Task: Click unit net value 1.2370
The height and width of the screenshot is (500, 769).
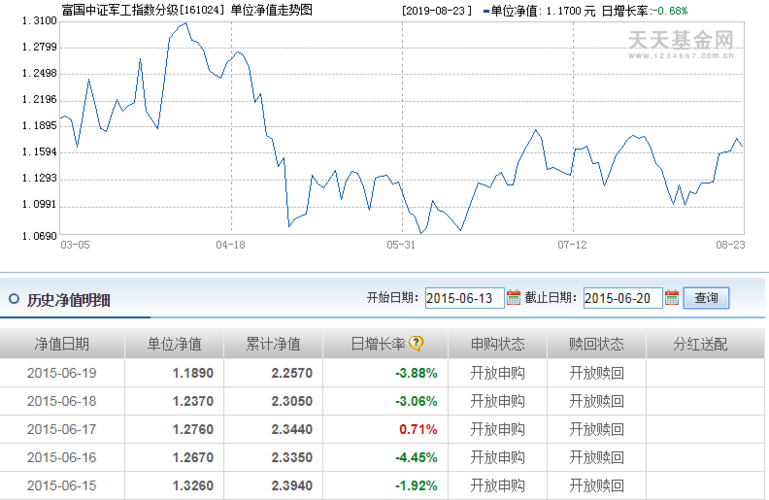Action: (193, 401)
